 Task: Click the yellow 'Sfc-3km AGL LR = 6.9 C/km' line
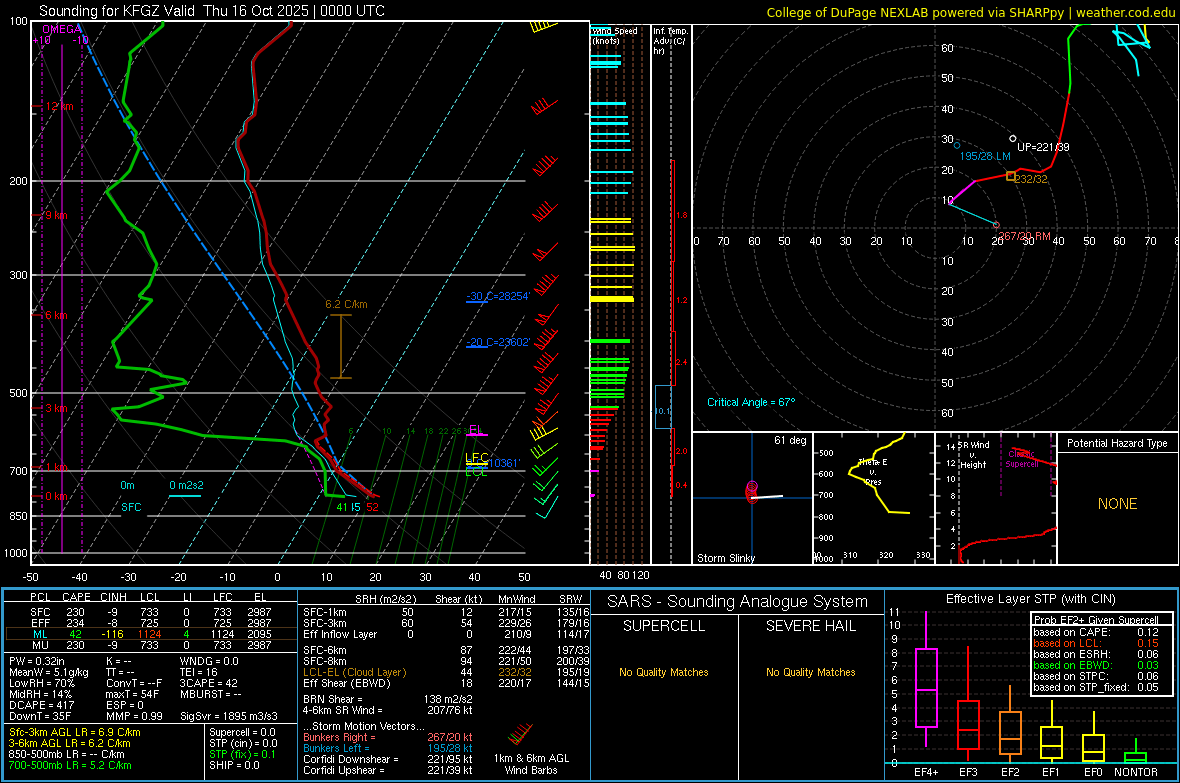(75, 732)
